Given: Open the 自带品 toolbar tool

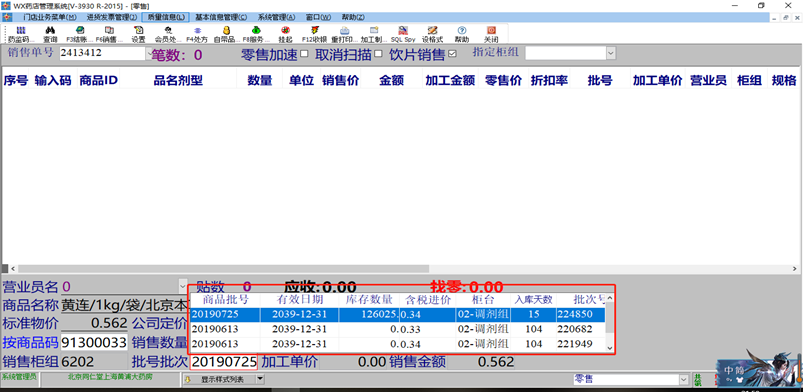Looking at the screenshot, I should [226, 34].
